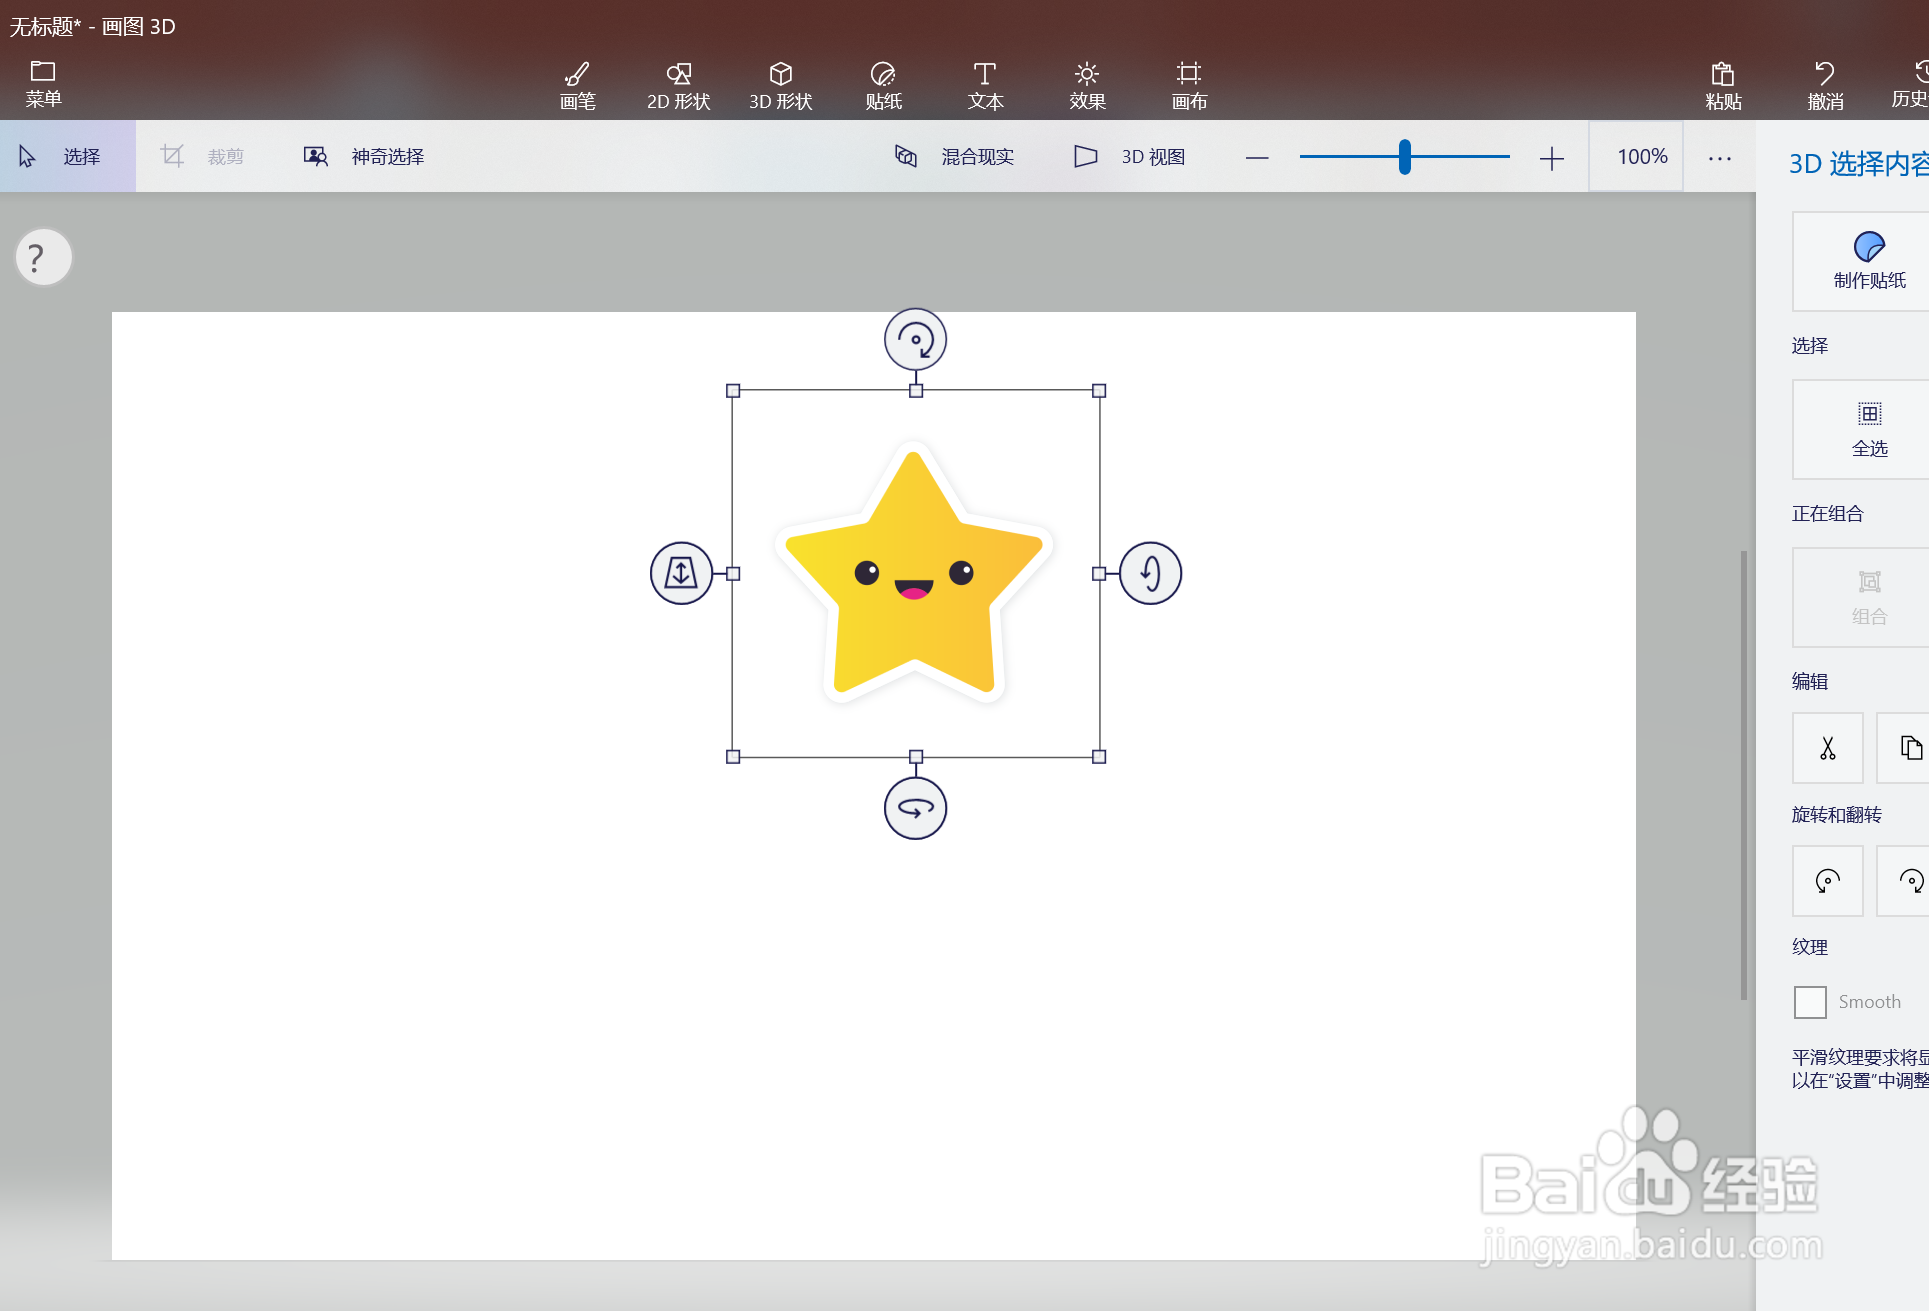1929x1311 pixels.
Task: Toggle 3D 视图 view mode
Action: [x=1130, y=157]
